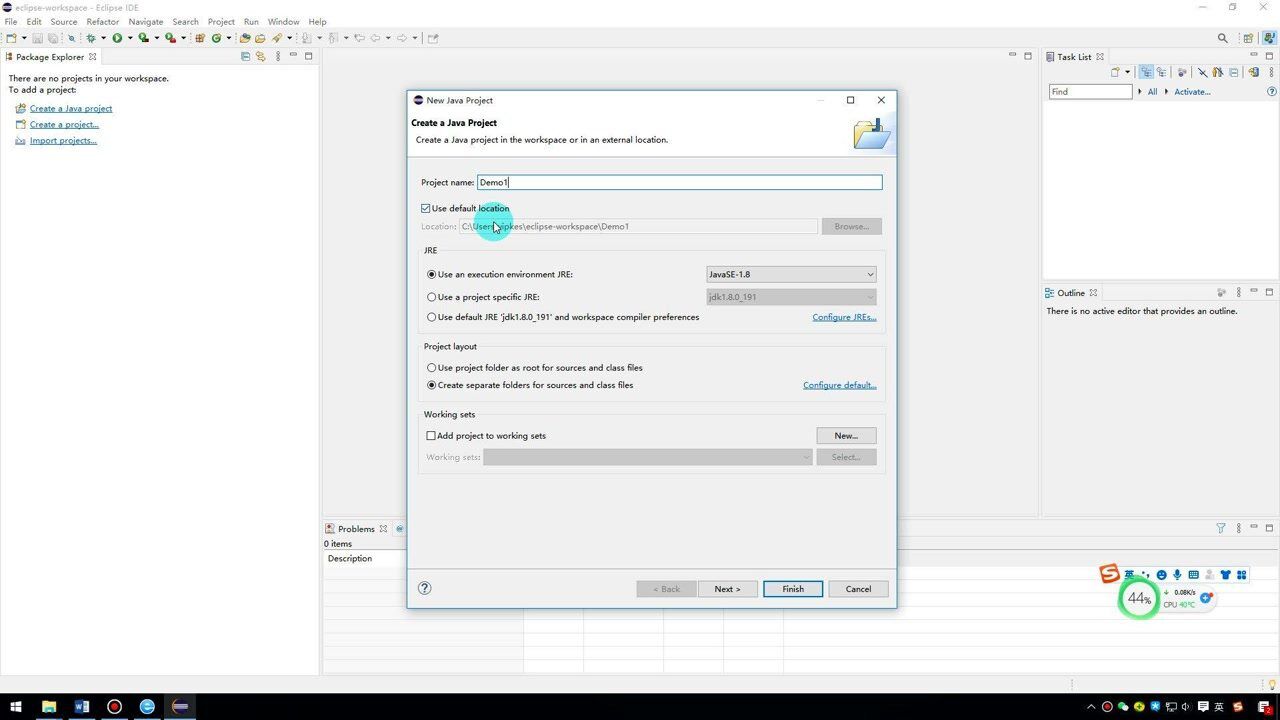Select Use a project specific JRE
The width and height of the screenshot is (1280, 720).
(432, 297)
